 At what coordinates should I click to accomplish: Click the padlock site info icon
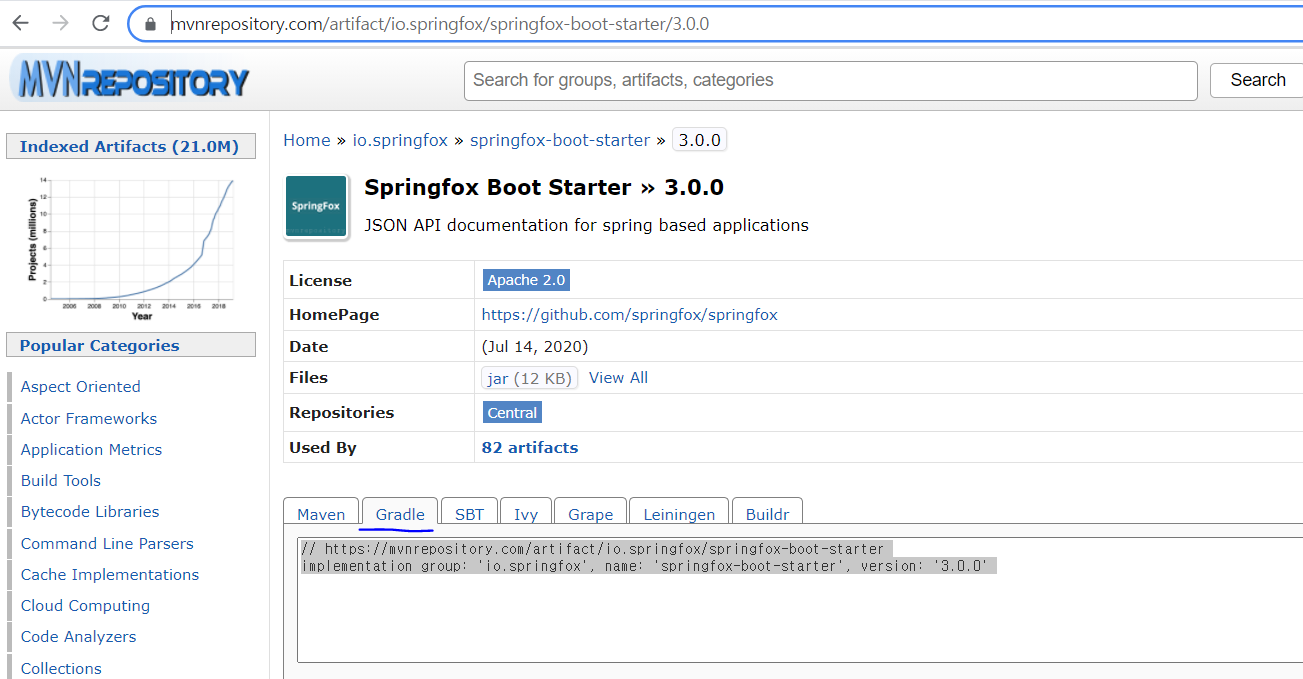click(x=151, y=24)
